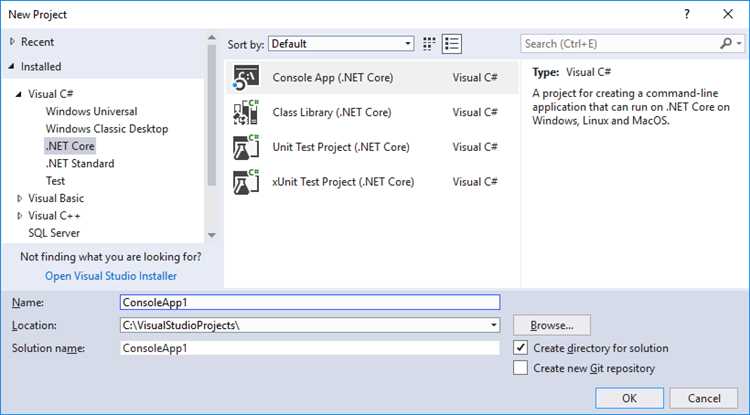Enable Create new Git repository checkbox
Screen dimensions: 750x415
pos(520,368)
